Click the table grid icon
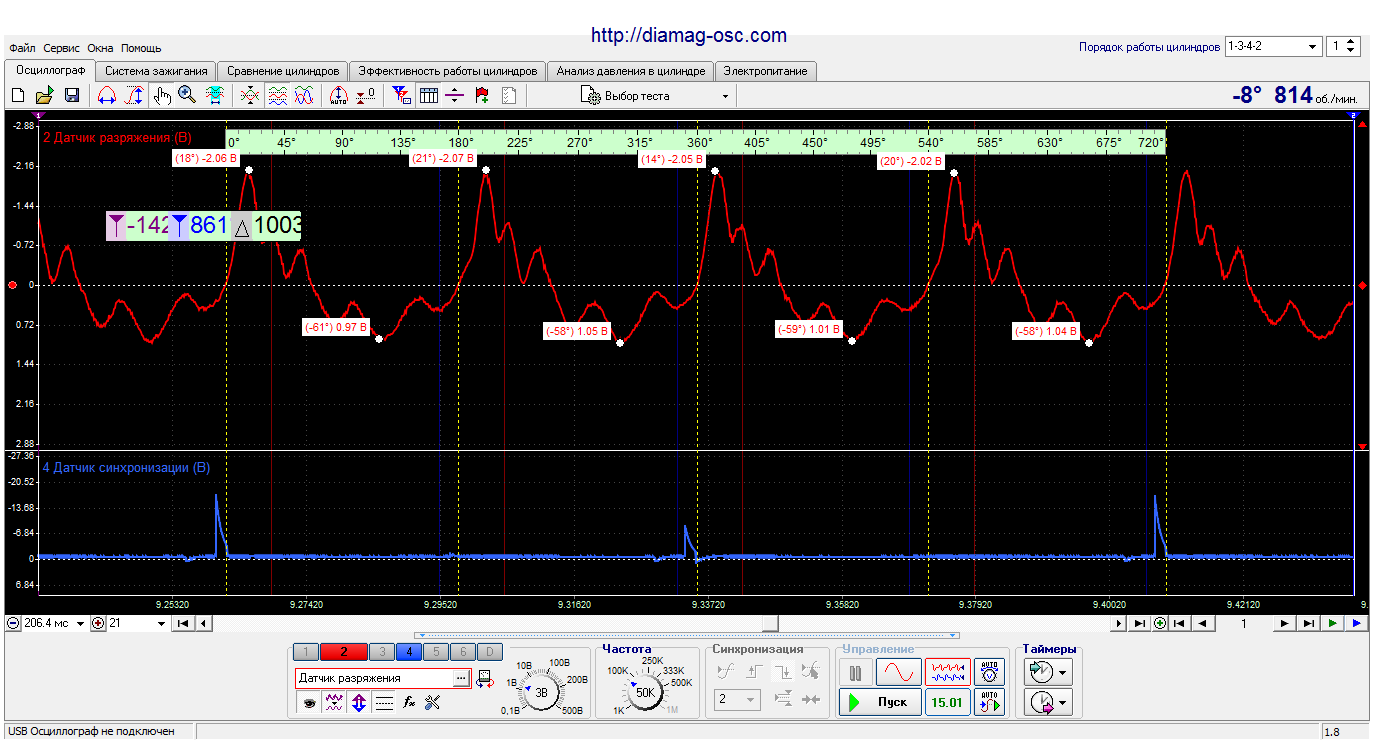Viewport: 1382px width, 744px height. pos(428,96)
